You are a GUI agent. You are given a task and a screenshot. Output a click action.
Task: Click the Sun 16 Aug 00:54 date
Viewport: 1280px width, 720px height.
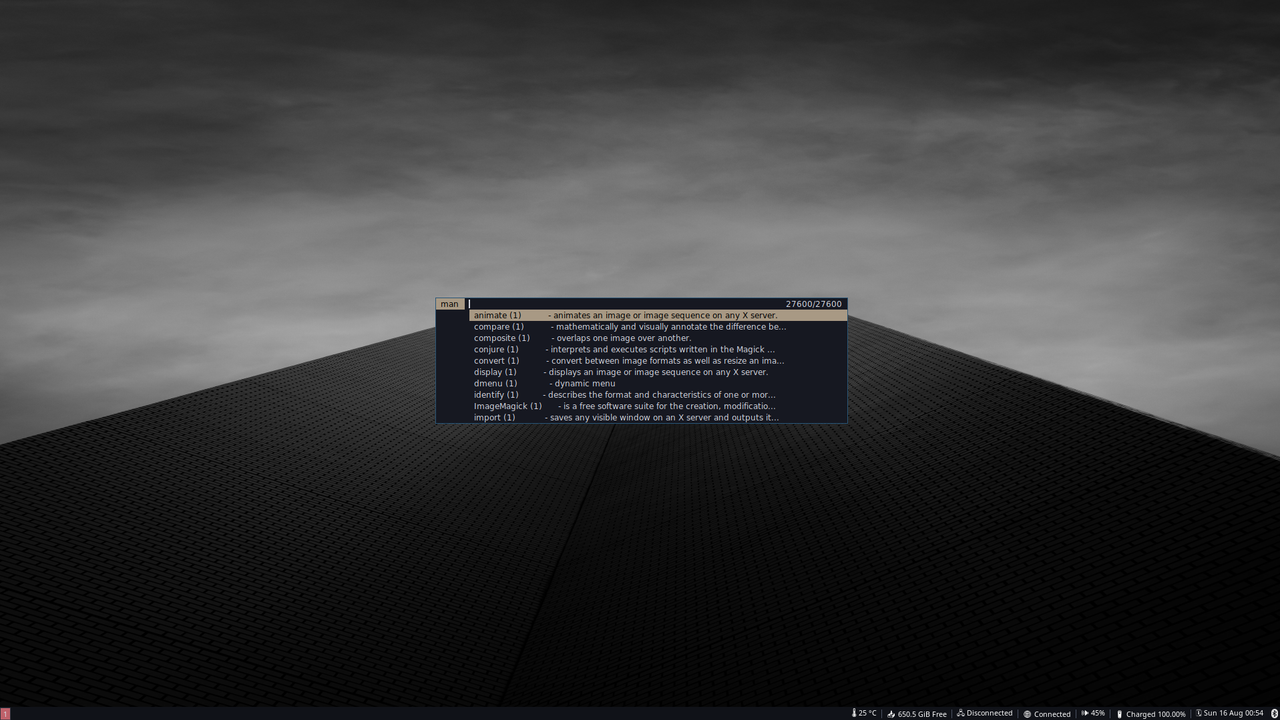(x=1234, y=713)
